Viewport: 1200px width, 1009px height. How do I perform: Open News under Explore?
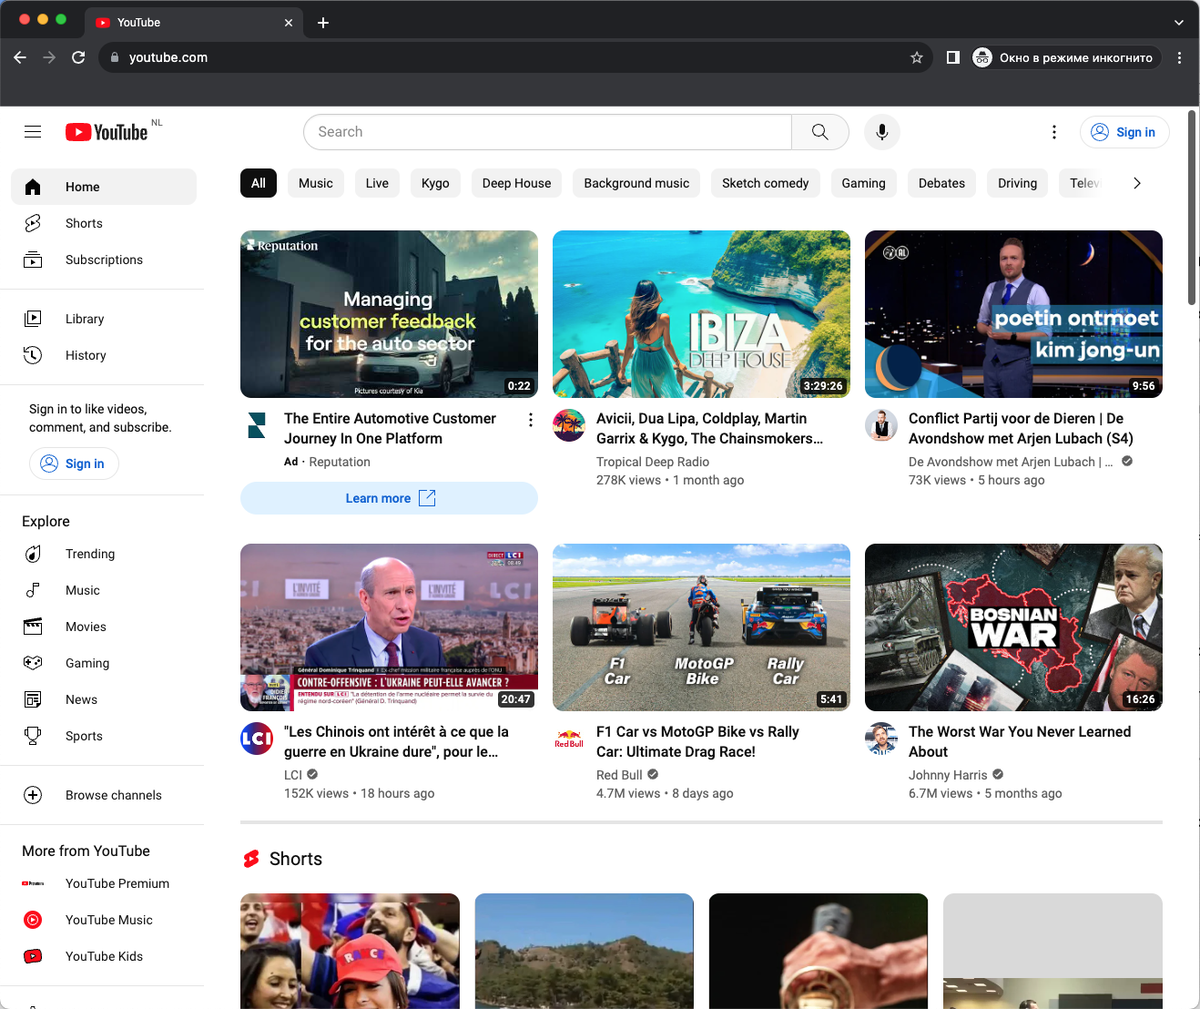coord(104,699)
